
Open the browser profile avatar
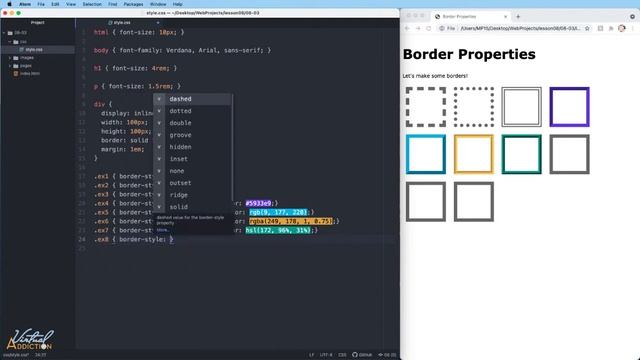click(622, 29)
